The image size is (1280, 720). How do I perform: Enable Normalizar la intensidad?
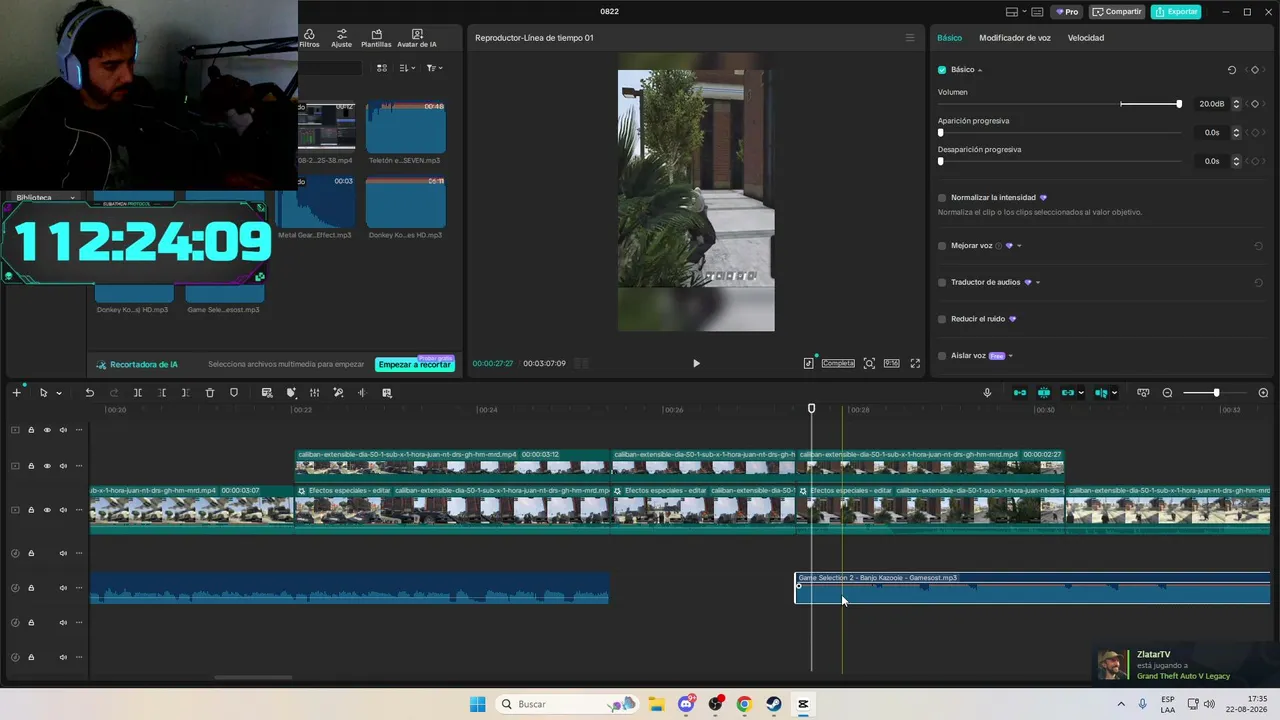[x=942, y=198]
